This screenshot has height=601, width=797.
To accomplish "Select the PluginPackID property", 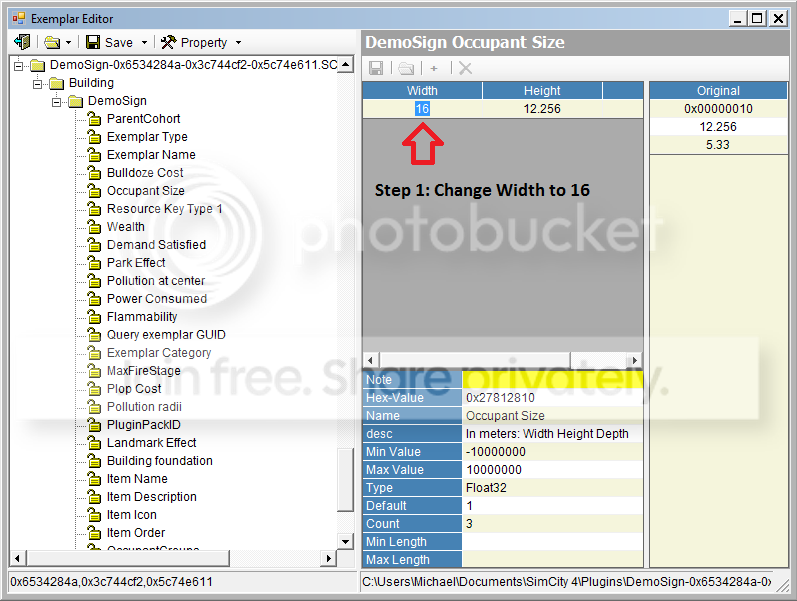I will (143, 425).
